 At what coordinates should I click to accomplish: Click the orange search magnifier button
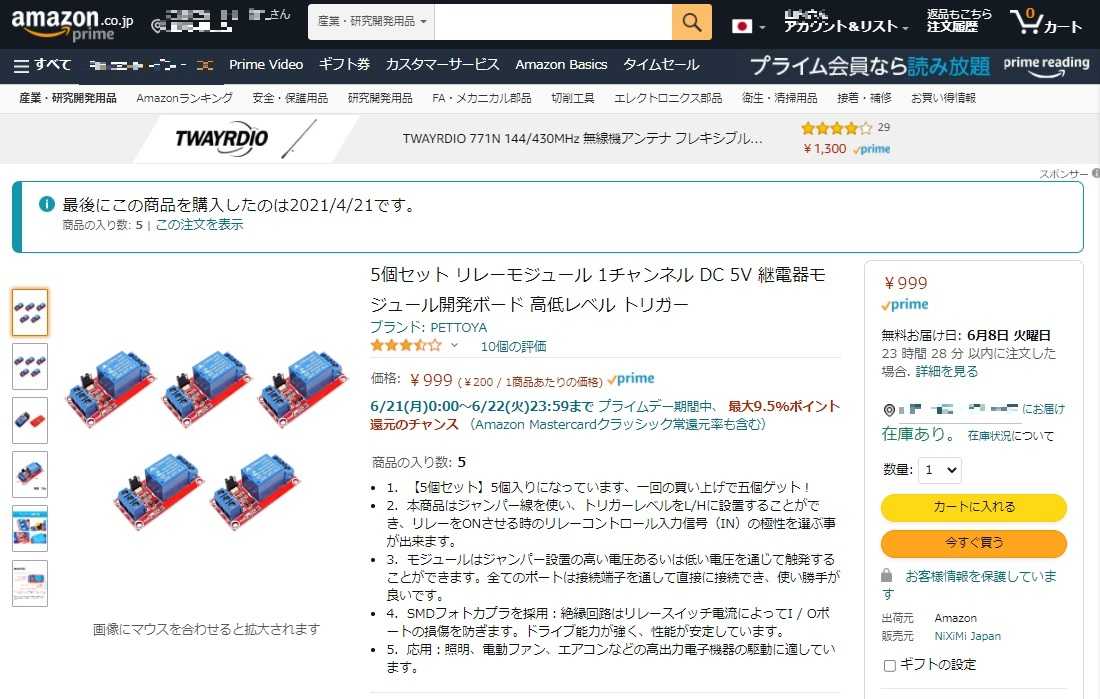coord(691,22)
